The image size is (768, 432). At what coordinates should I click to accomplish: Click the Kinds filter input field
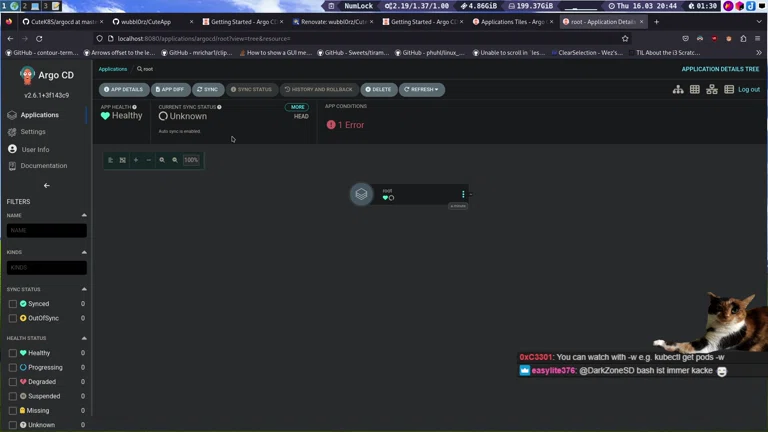(47, 267)
